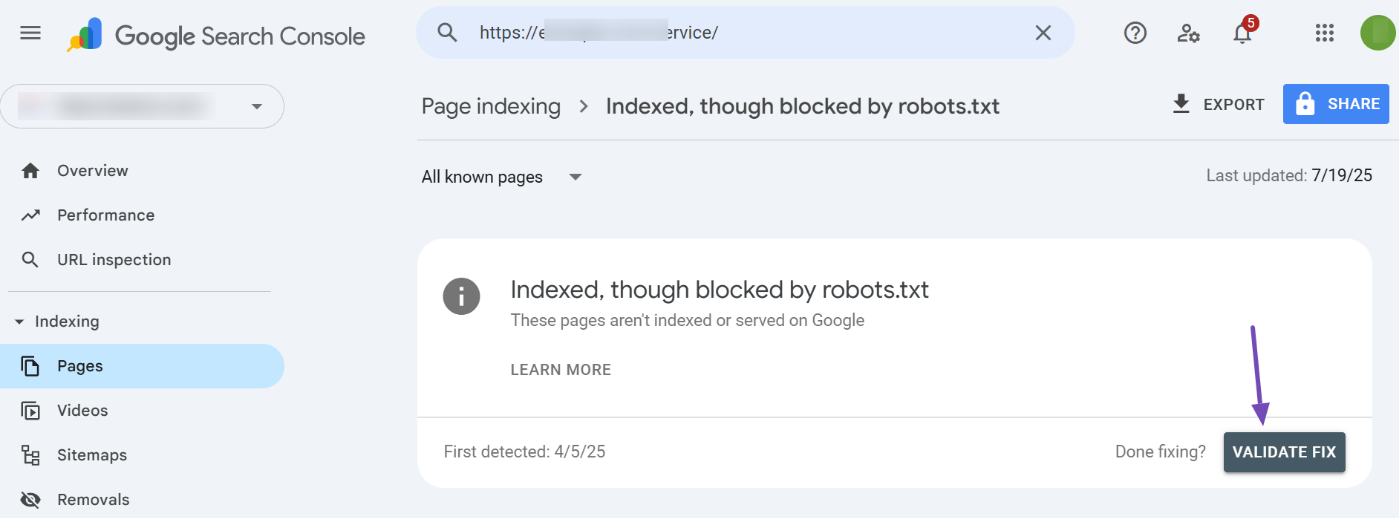Click the info icon in card

(x=461, y=296)
